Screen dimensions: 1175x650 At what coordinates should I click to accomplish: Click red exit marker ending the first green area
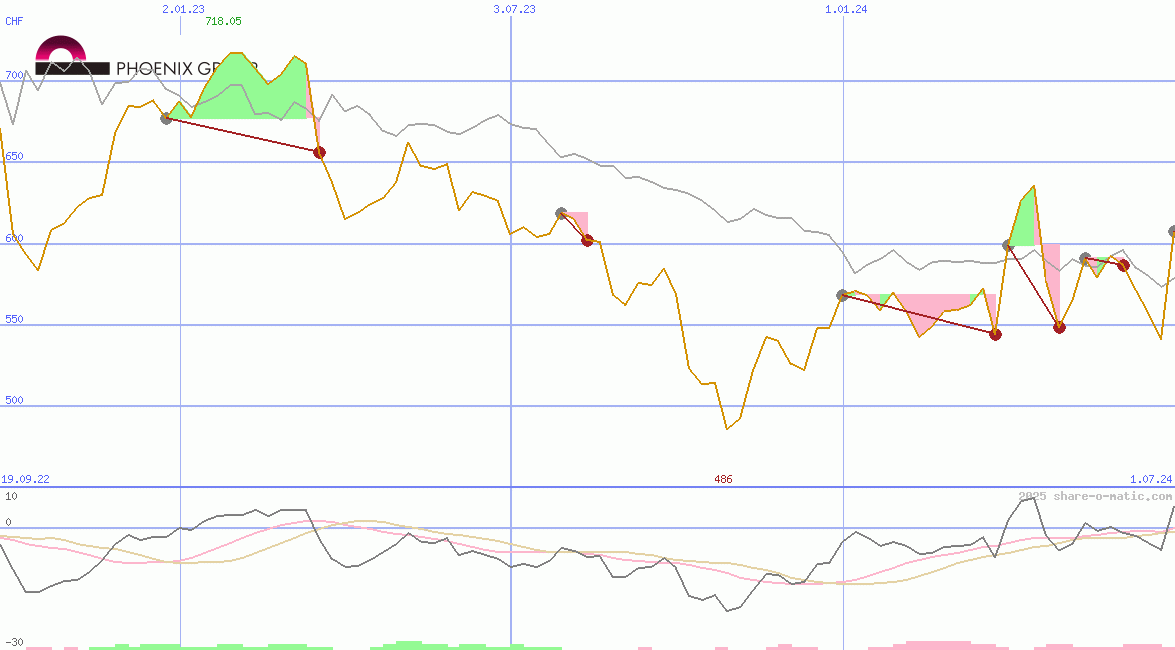click(x=319, y=152)
